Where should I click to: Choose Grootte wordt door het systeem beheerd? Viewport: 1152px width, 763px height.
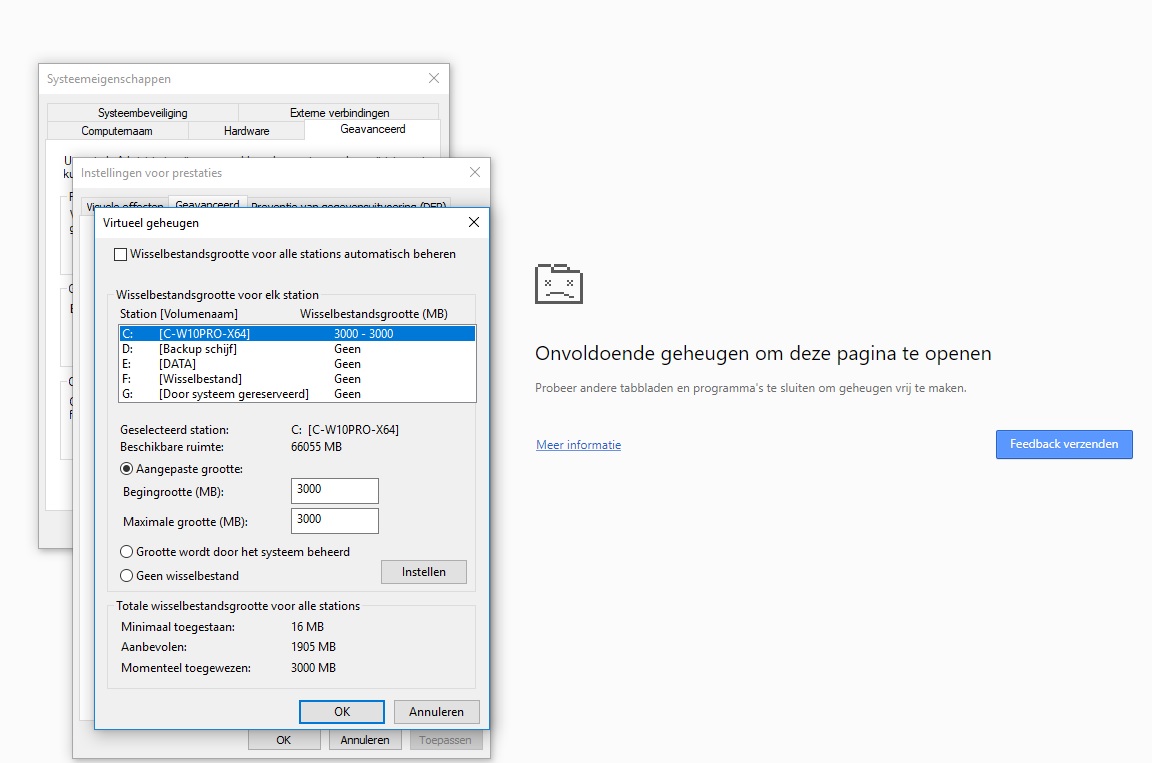pyautogui.click(x=127, y=551)
